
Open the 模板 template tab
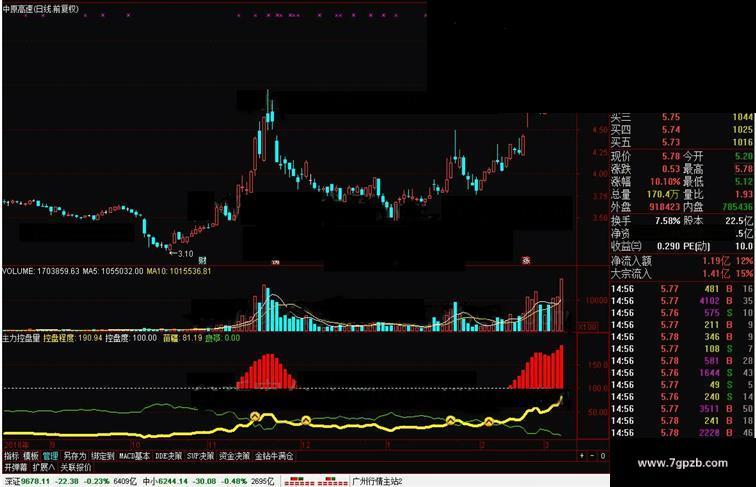coord(31,456)
